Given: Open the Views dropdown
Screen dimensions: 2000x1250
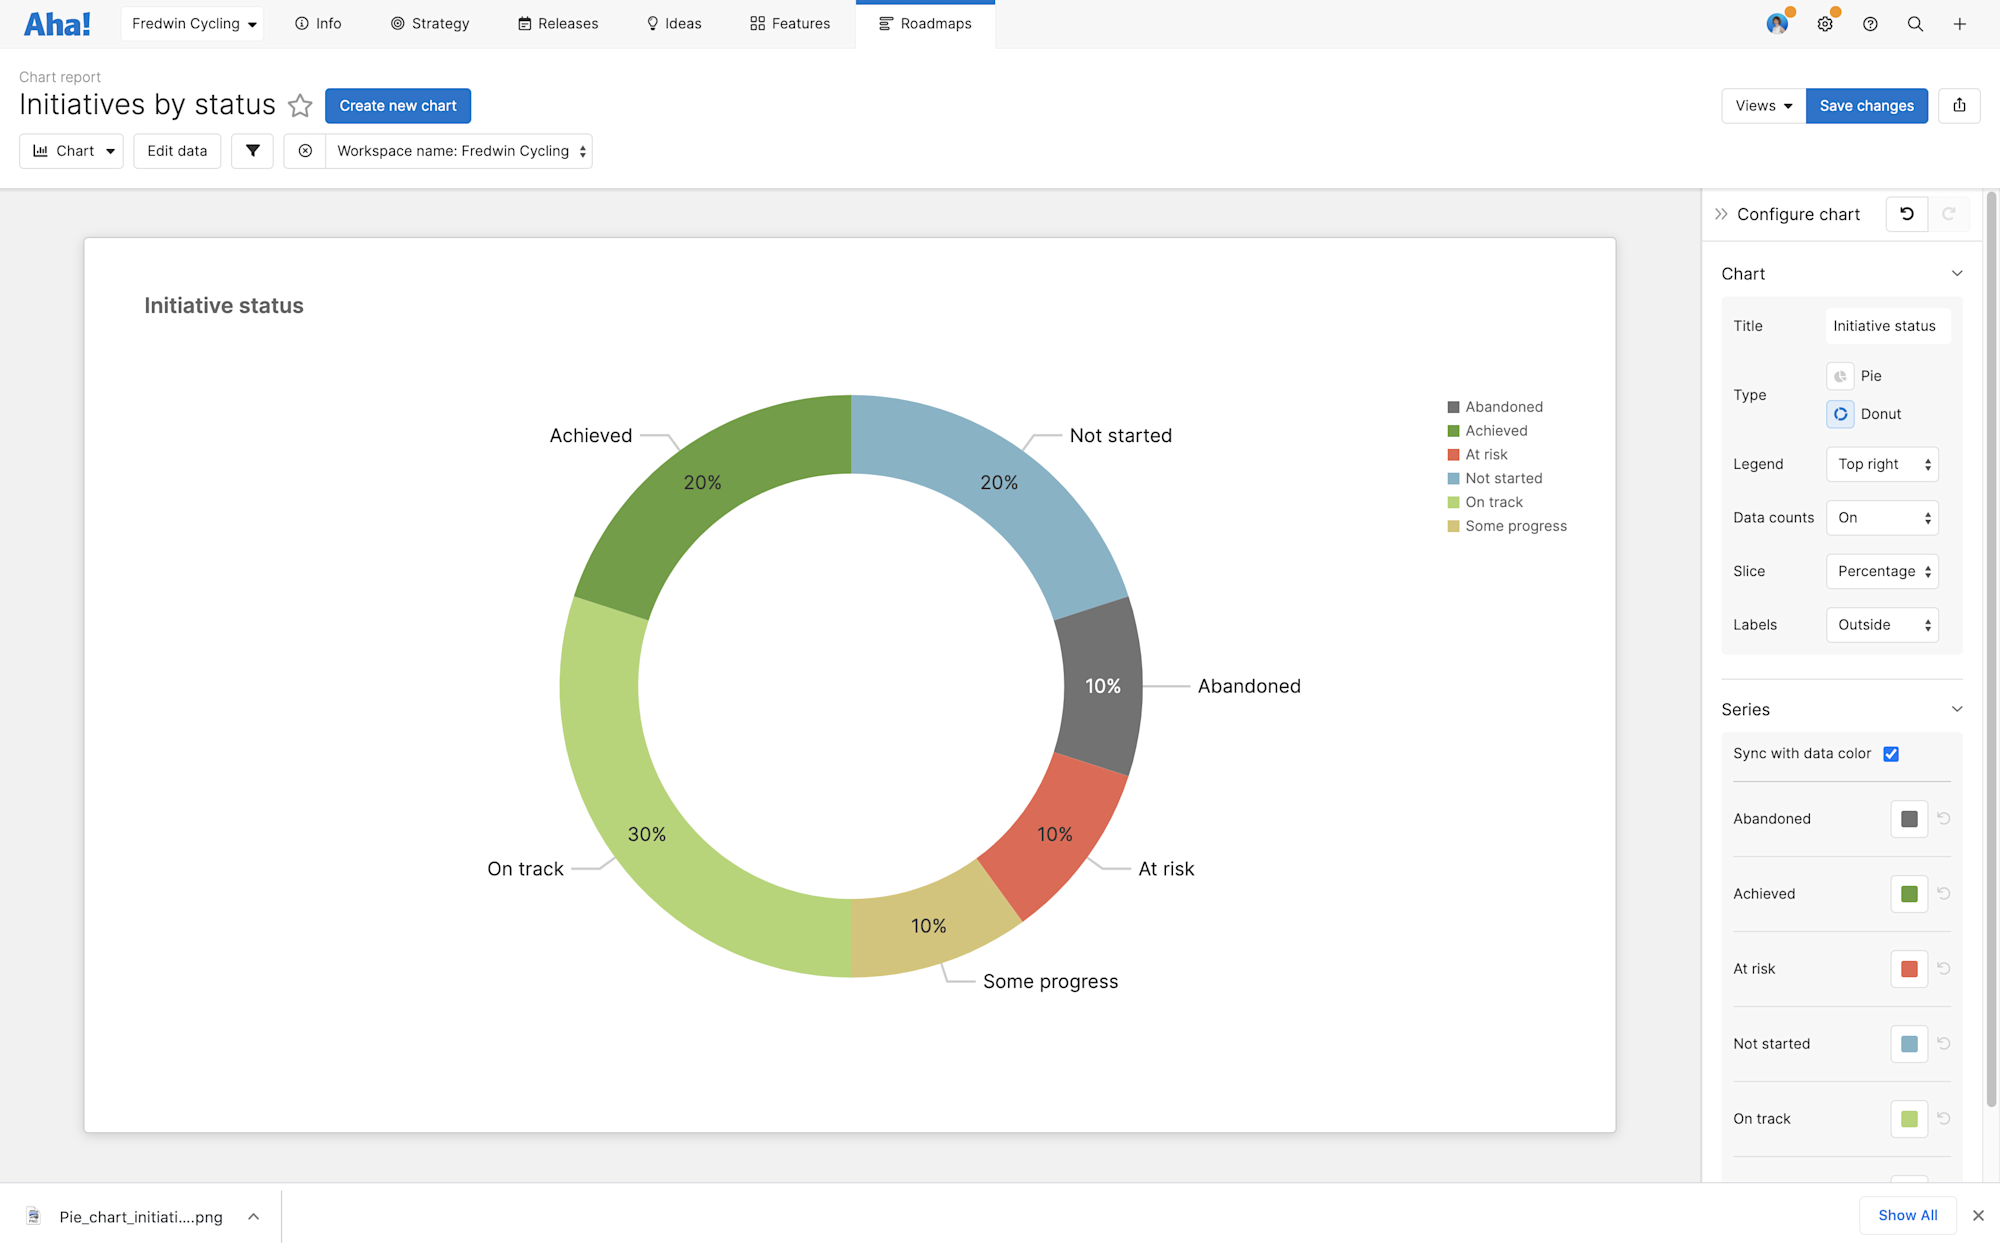Looking at the screenshot, I should (1763, 106).
